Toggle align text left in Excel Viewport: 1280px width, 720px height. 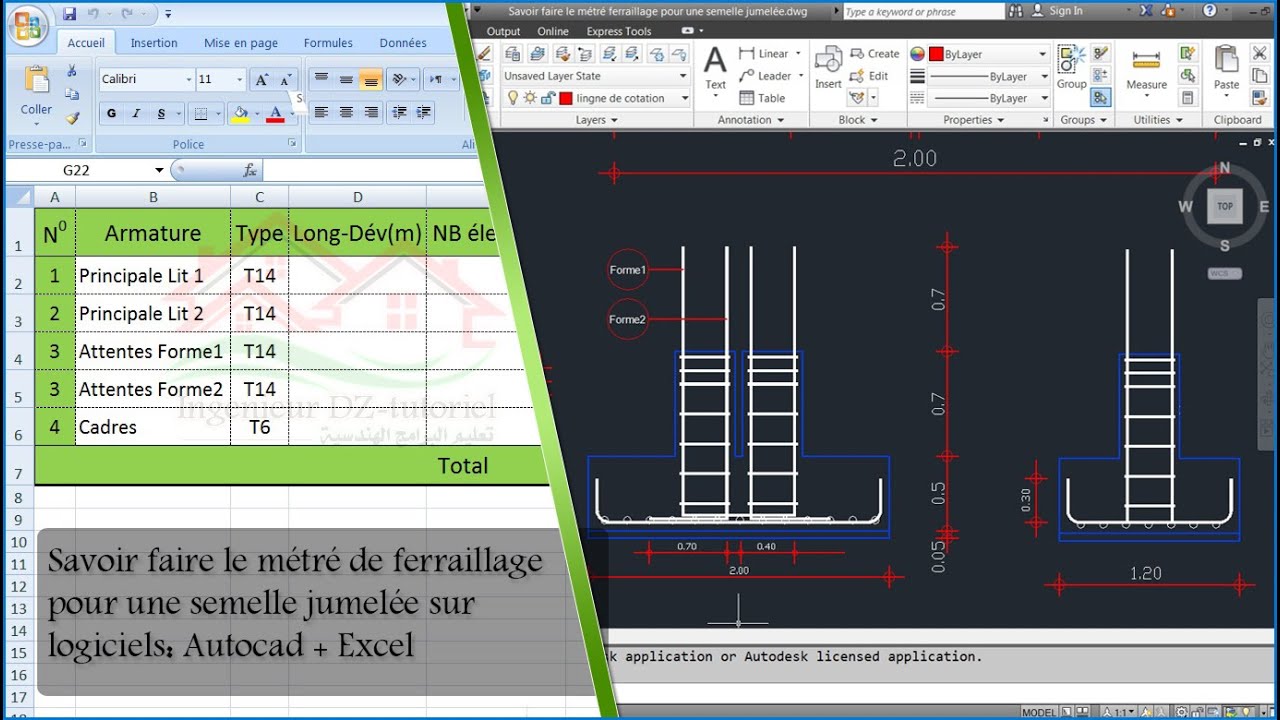321,112
